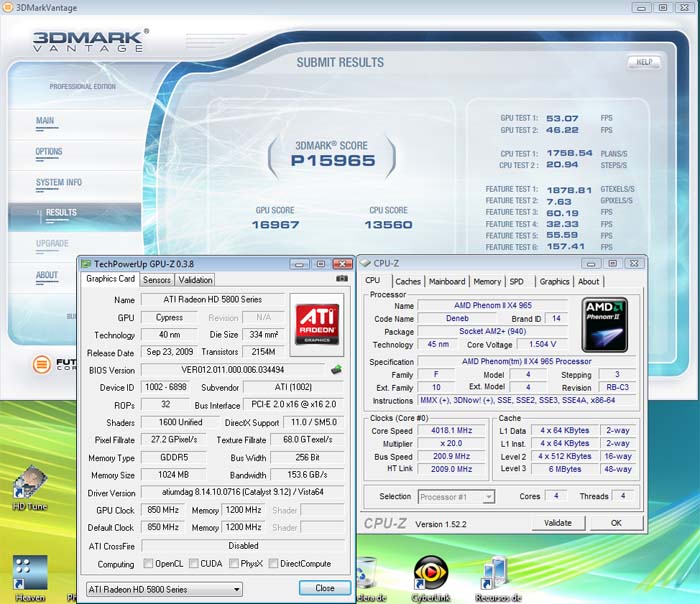Go to OPTIONS in 3DMark sidebar
700x604 pixels.
coord(49,152)
